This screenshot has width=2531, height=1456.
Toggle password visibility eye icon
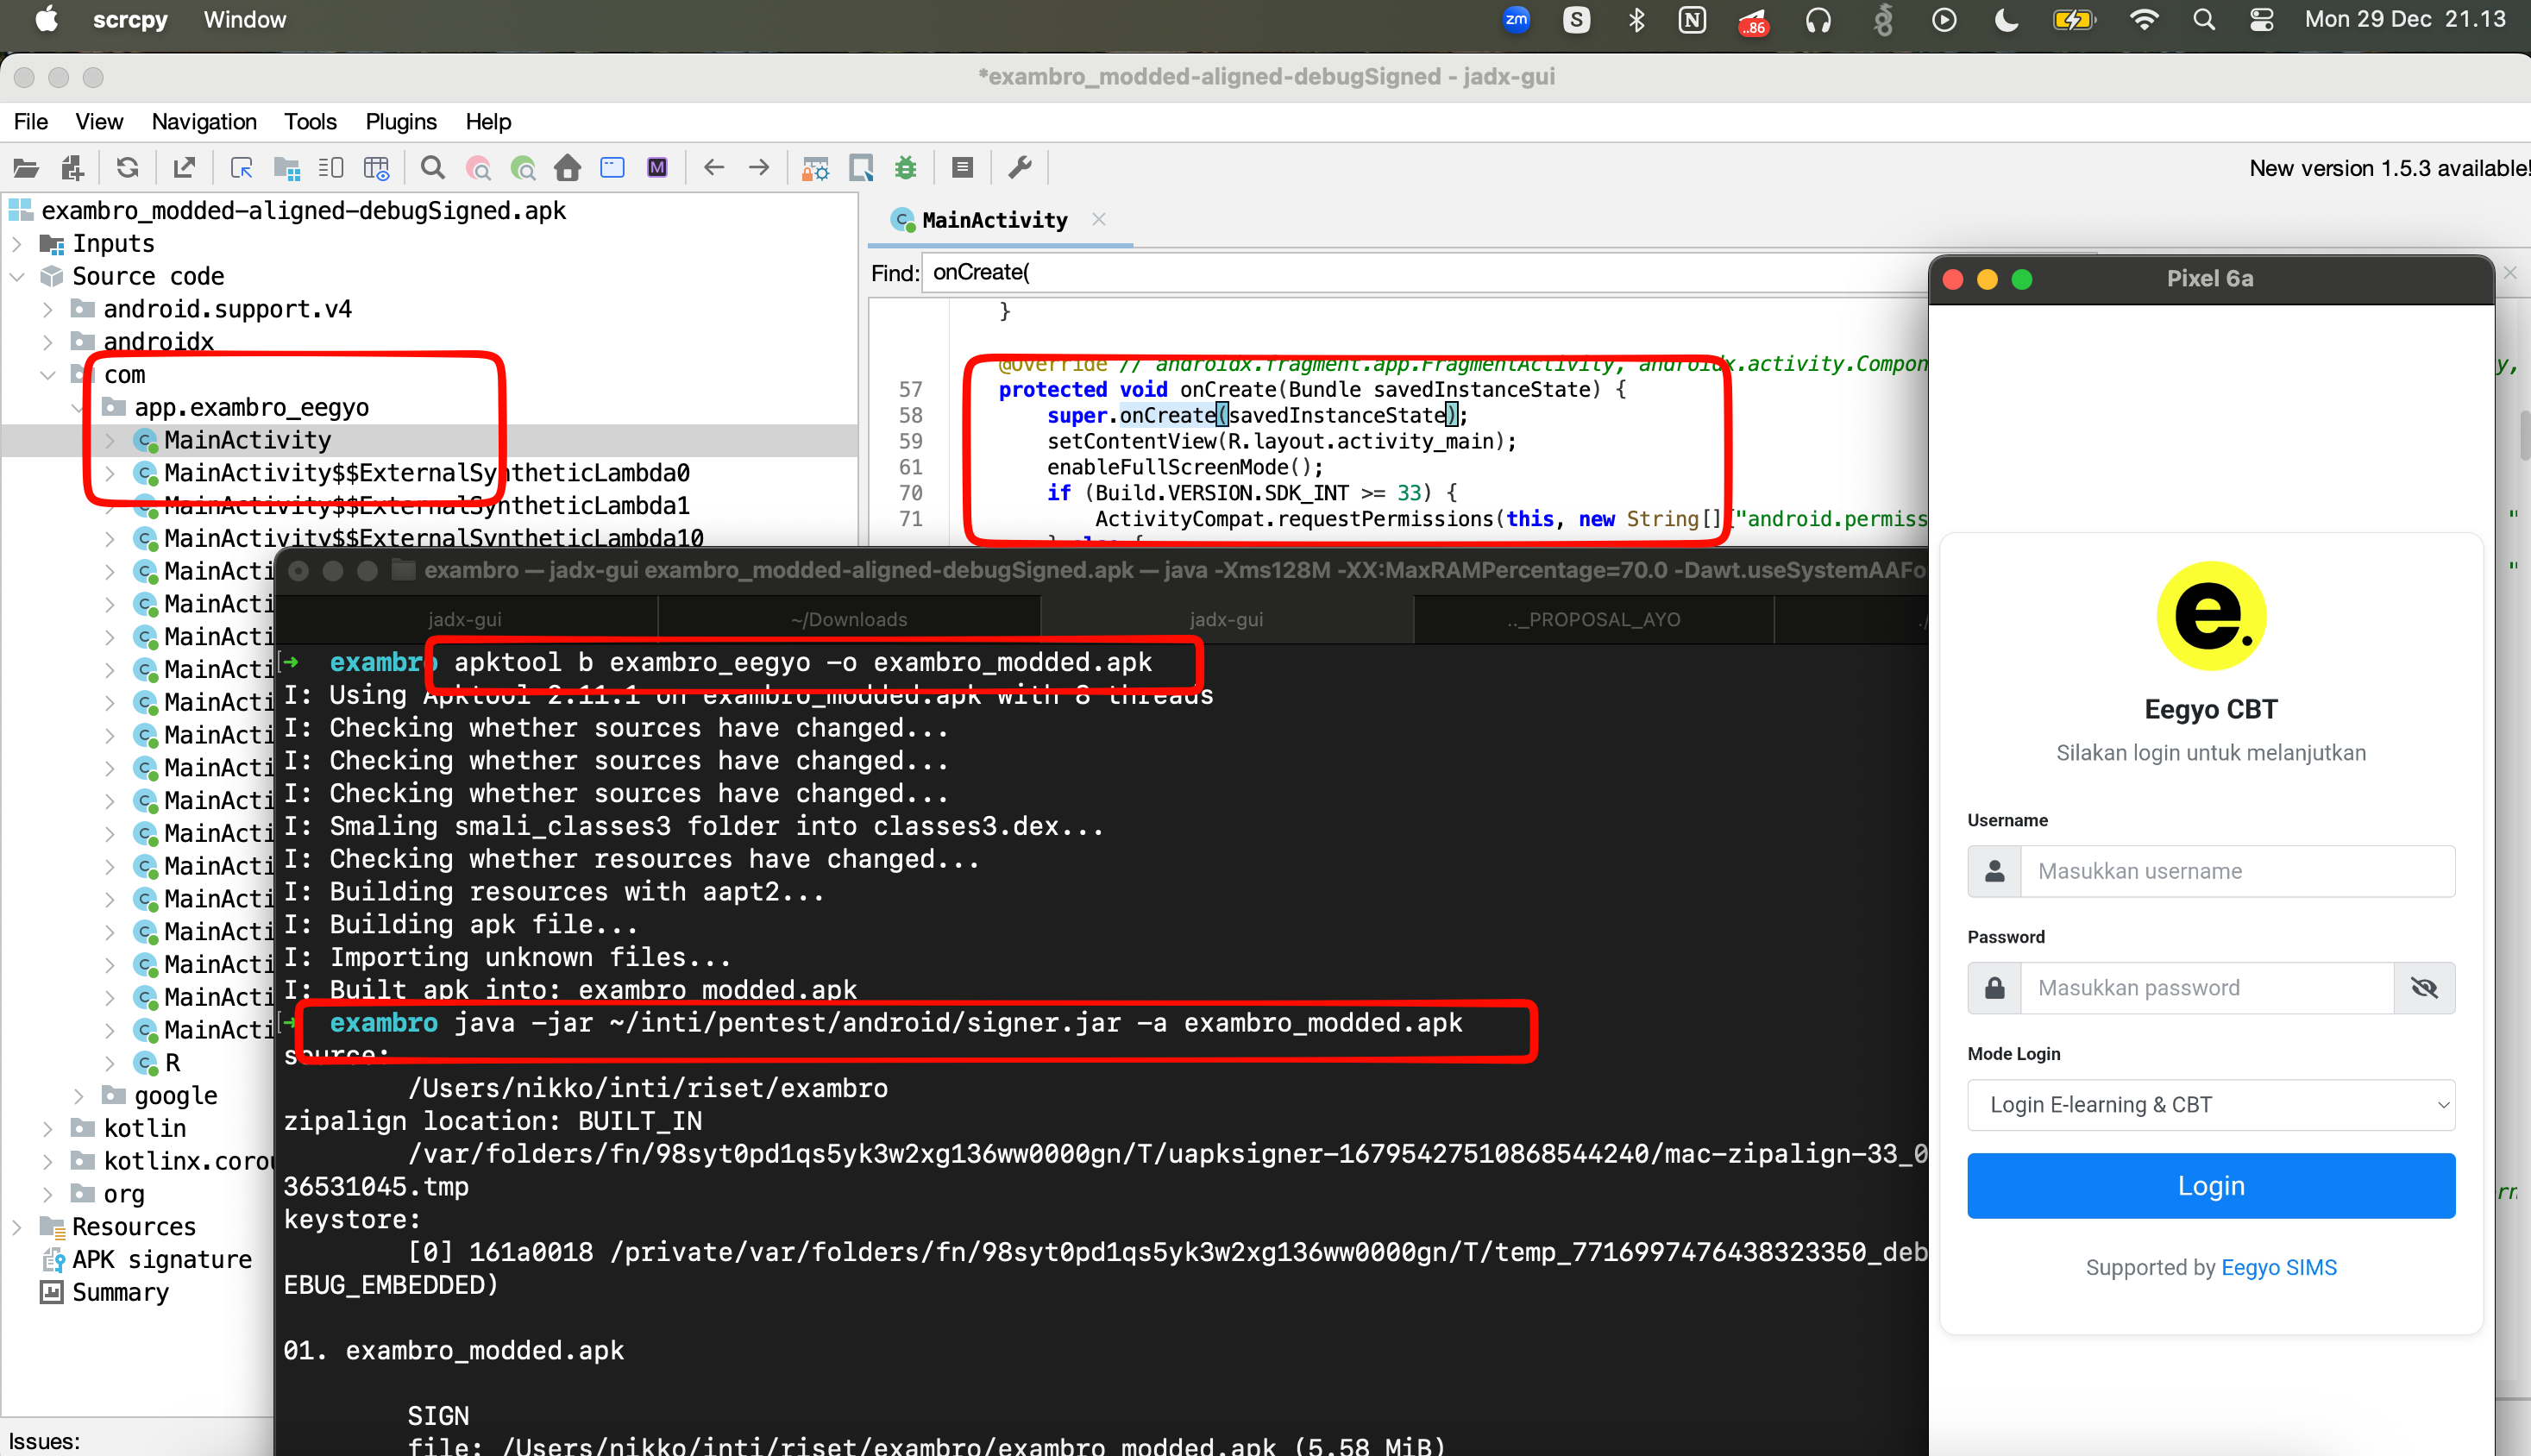pyautogui.click(x=2424, y=988)
